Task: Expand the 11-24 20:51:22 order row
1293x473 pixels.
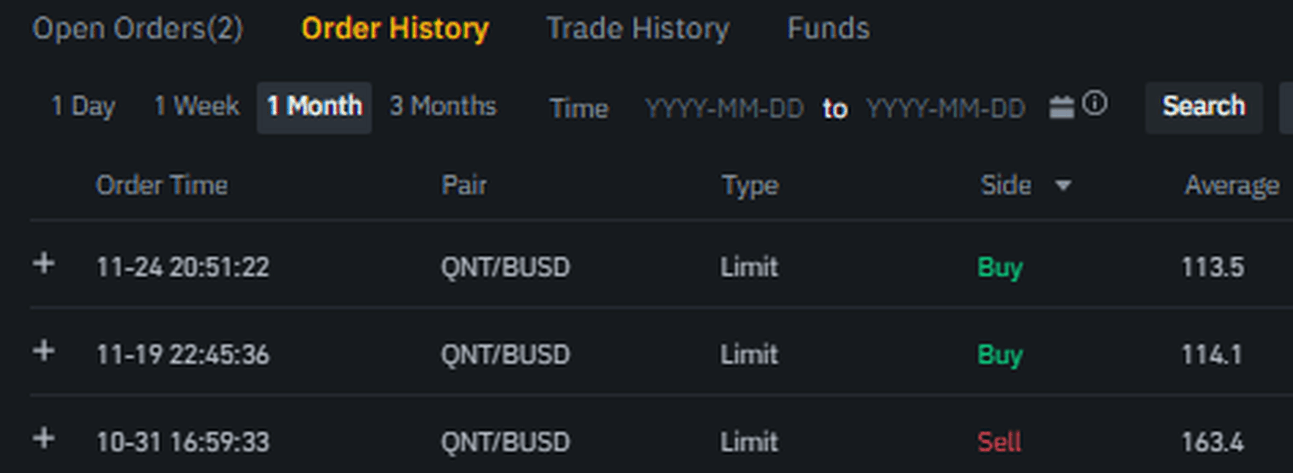Action: coord(44,264)
